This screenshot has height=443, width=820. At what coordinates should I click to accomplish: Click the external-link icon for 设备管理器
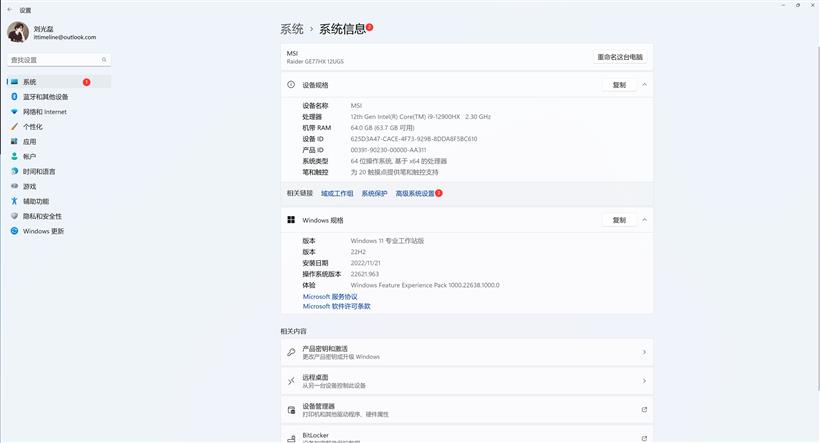click(644, 410)
